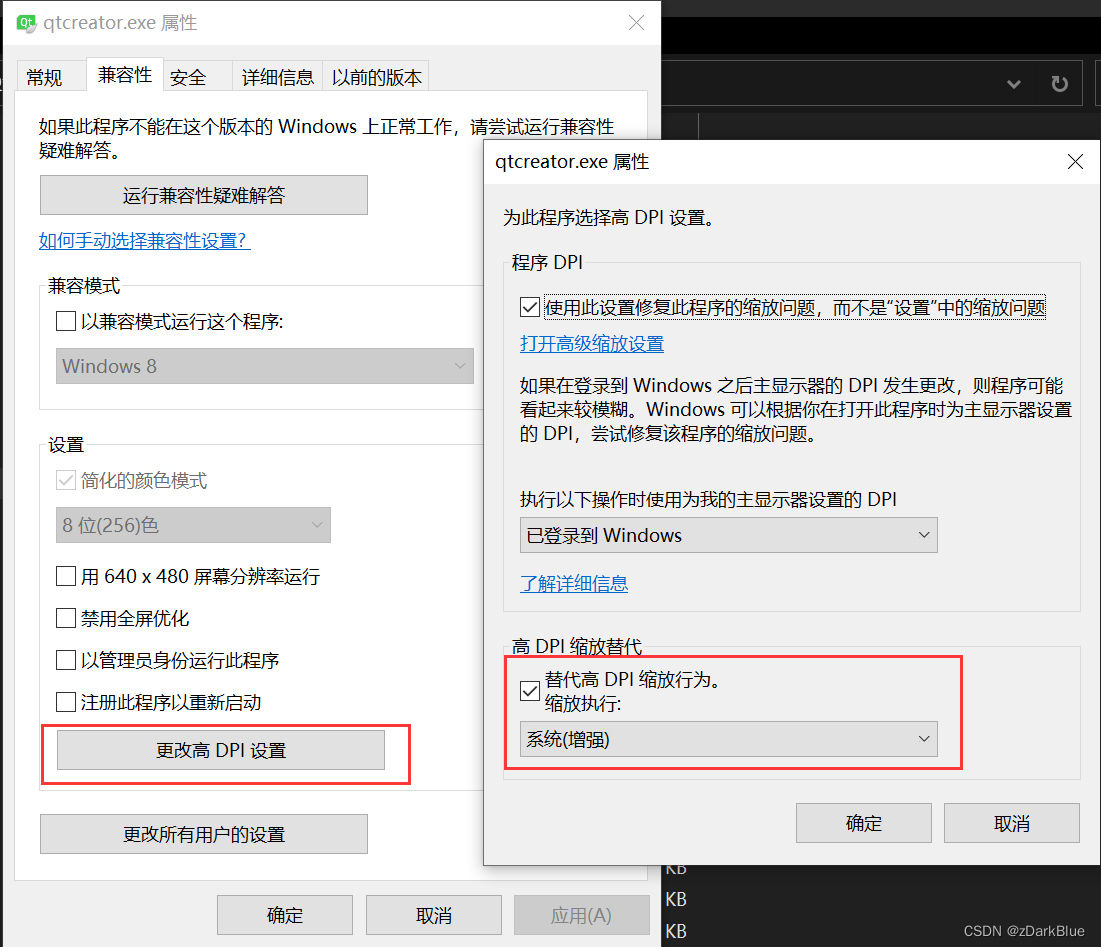Expand the address bar chevron in the background window

(x=1014, y=84)
